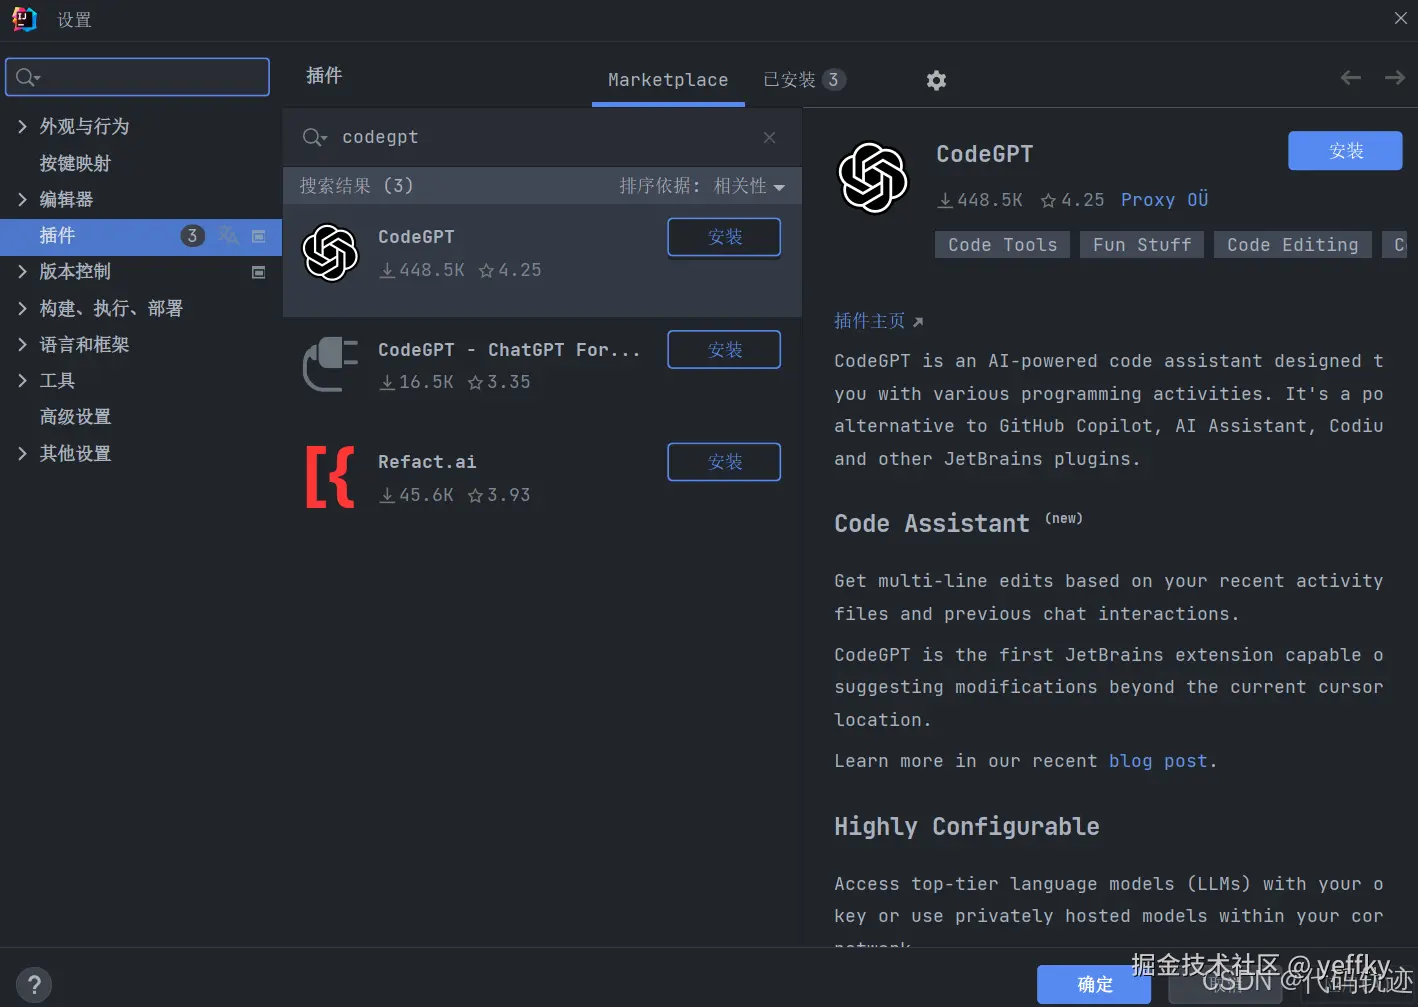1418x1007 pixels.
Task: Install CodeGPT - ChatGPT For plugin
Action: pyautogui.click(x=724, y=350)
